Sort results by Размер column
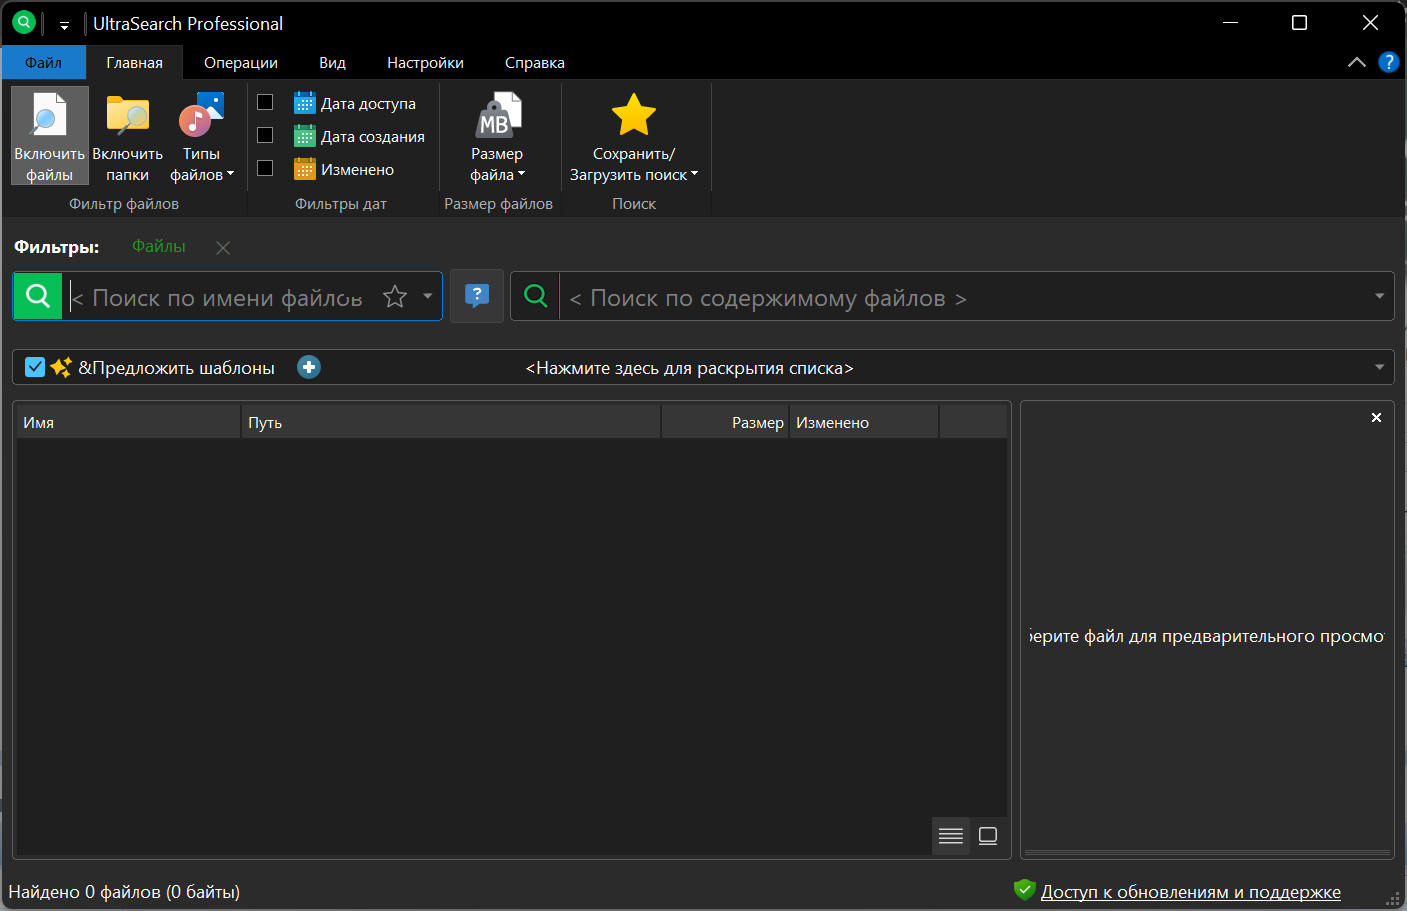The image size is (1407, 911). [726, 422]
